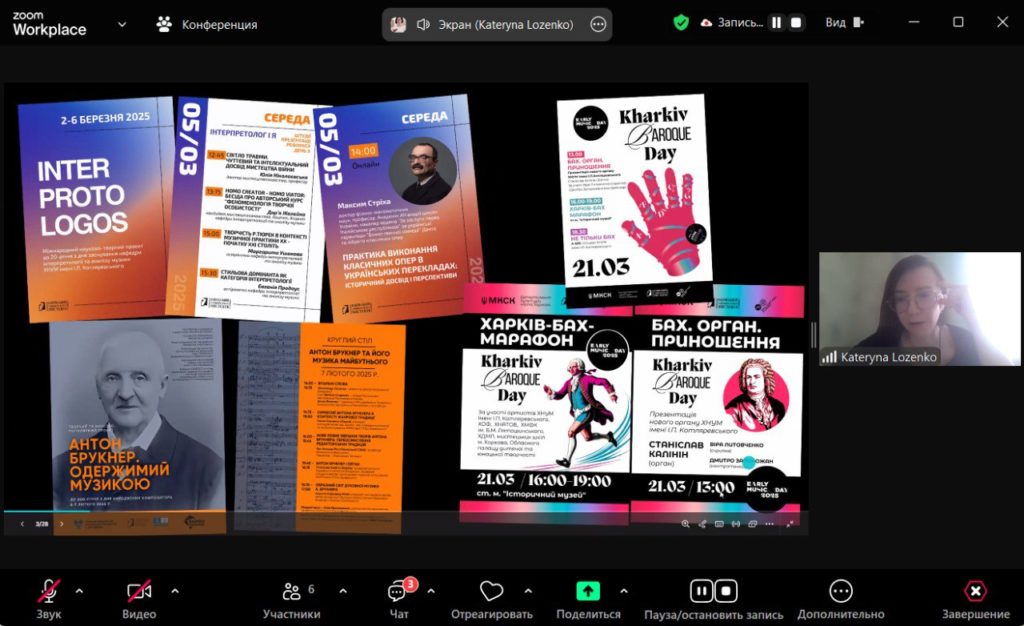Expand the arrow next to Отреагировать

528,591
